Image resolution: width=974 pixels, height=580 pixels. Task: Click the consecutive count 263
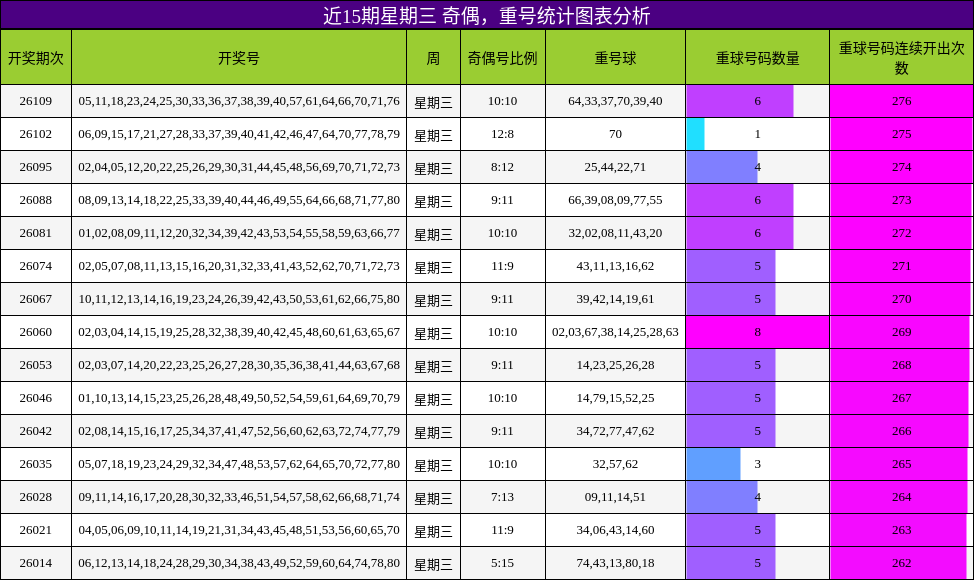click(902, 529)
